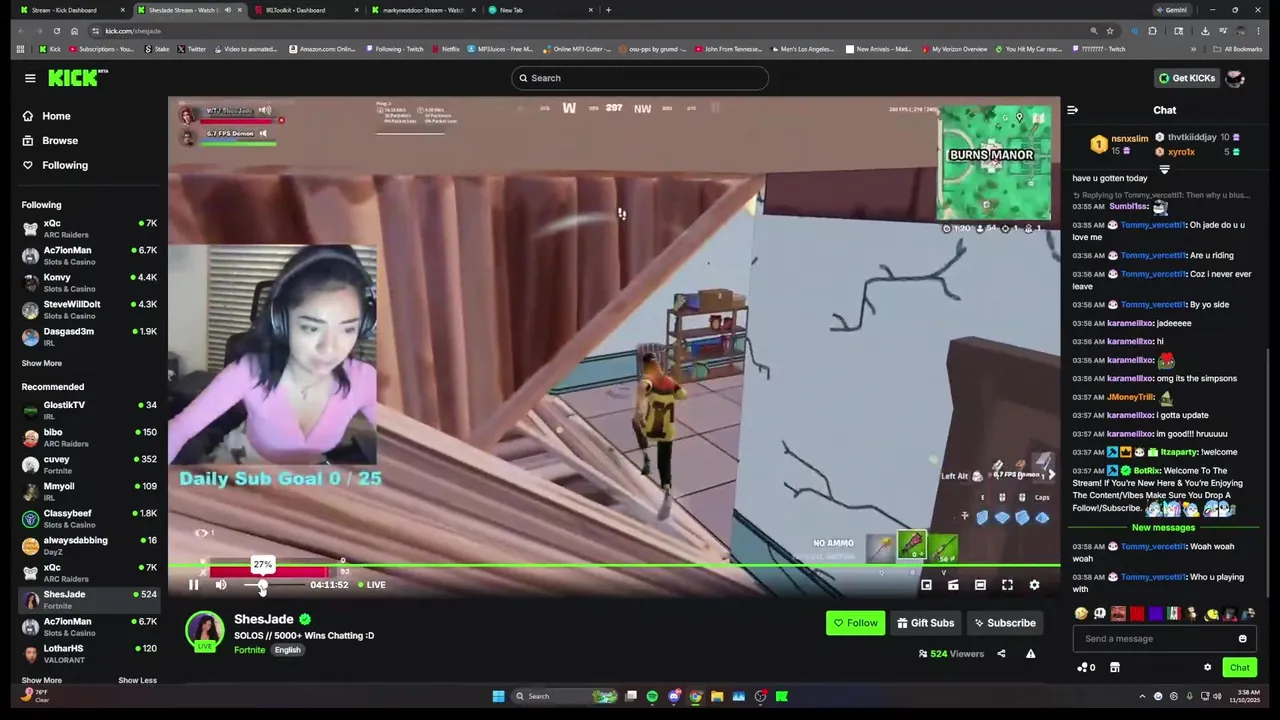This screenshot has width=1280, height=720.
Task: Open Dasgasd3m IRL channel
Action: click(89, 337)
